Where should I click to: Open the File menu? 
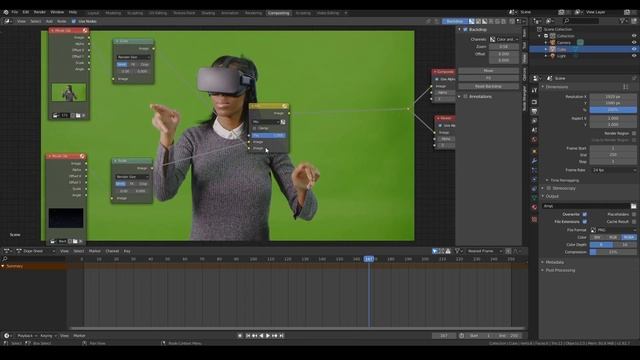15,12
